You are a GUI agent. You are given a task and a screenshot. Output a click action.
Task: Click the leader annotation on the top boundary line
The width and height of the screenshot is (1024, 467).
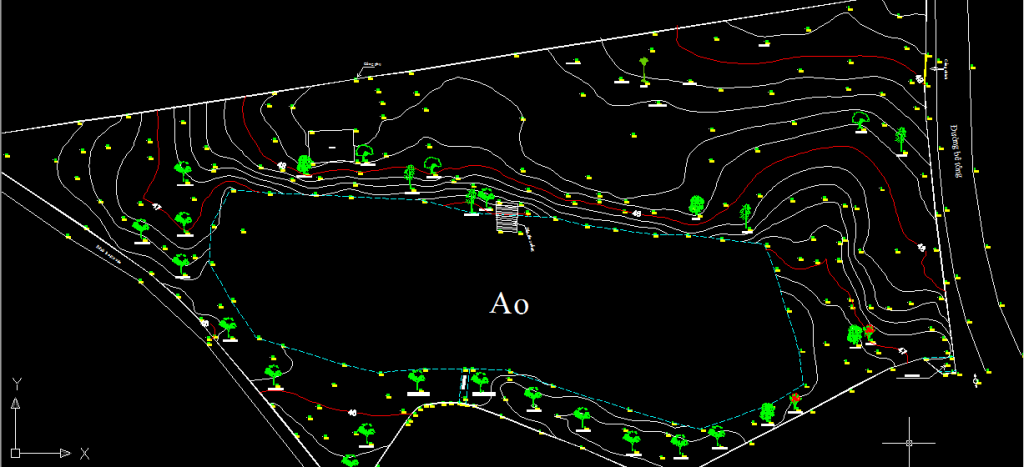tap(371, 67)
